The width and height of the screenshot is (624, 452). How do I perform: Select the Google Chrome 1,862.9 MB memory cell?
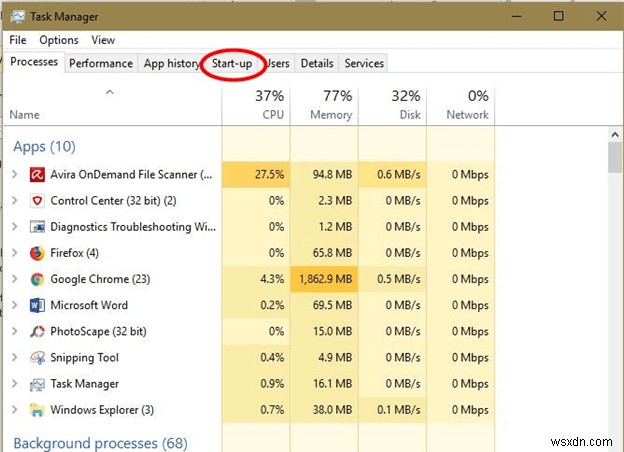tap(324, 279)
